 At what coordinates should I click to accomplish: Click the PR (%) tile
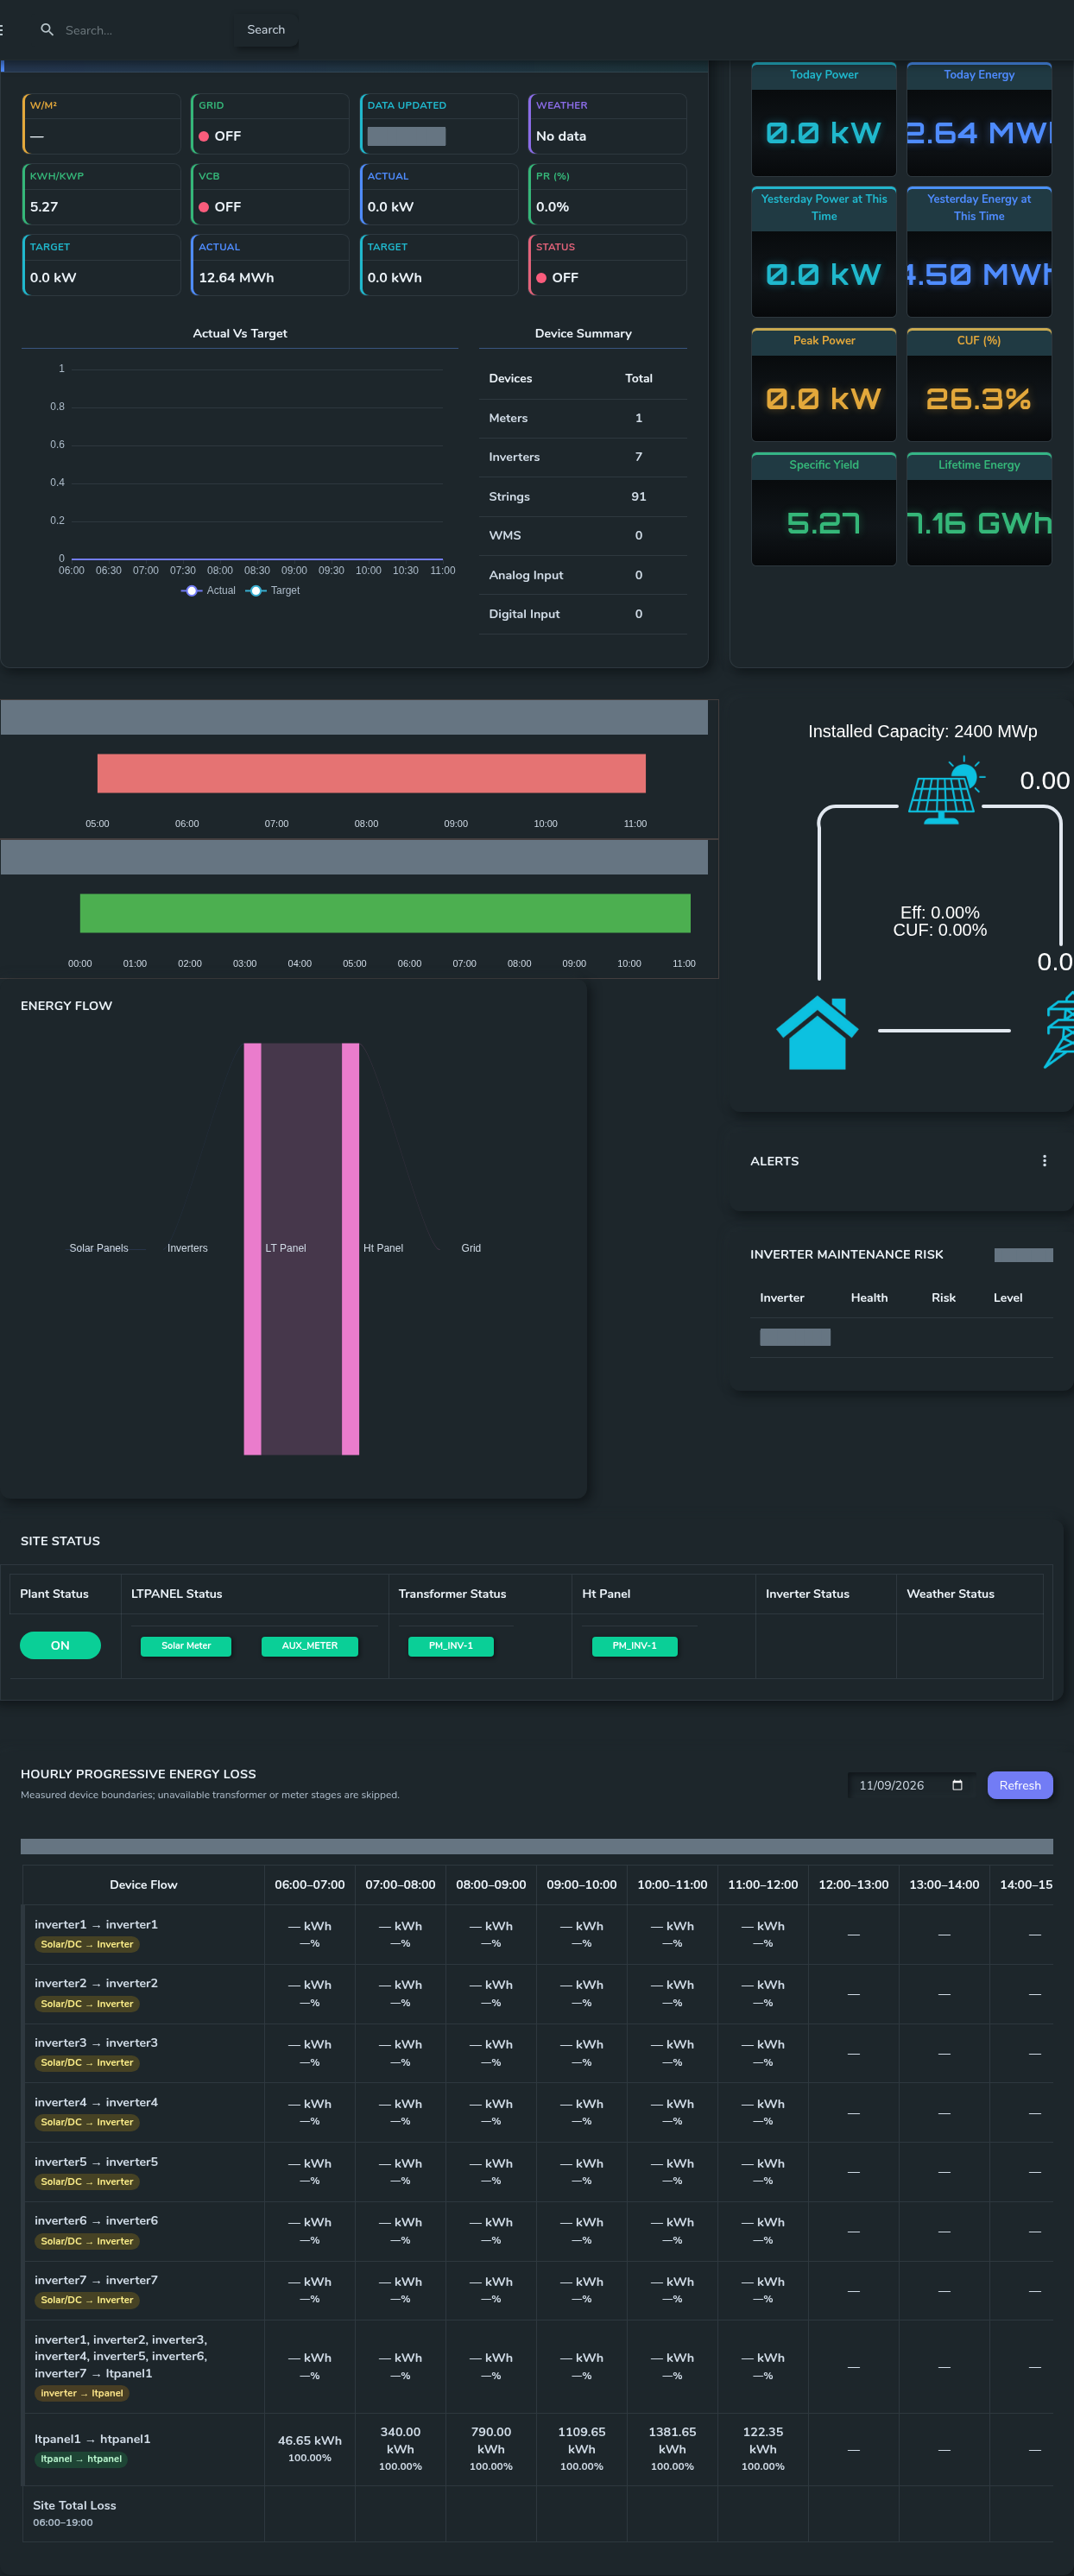pyautogui.click(x=607, y=194)
